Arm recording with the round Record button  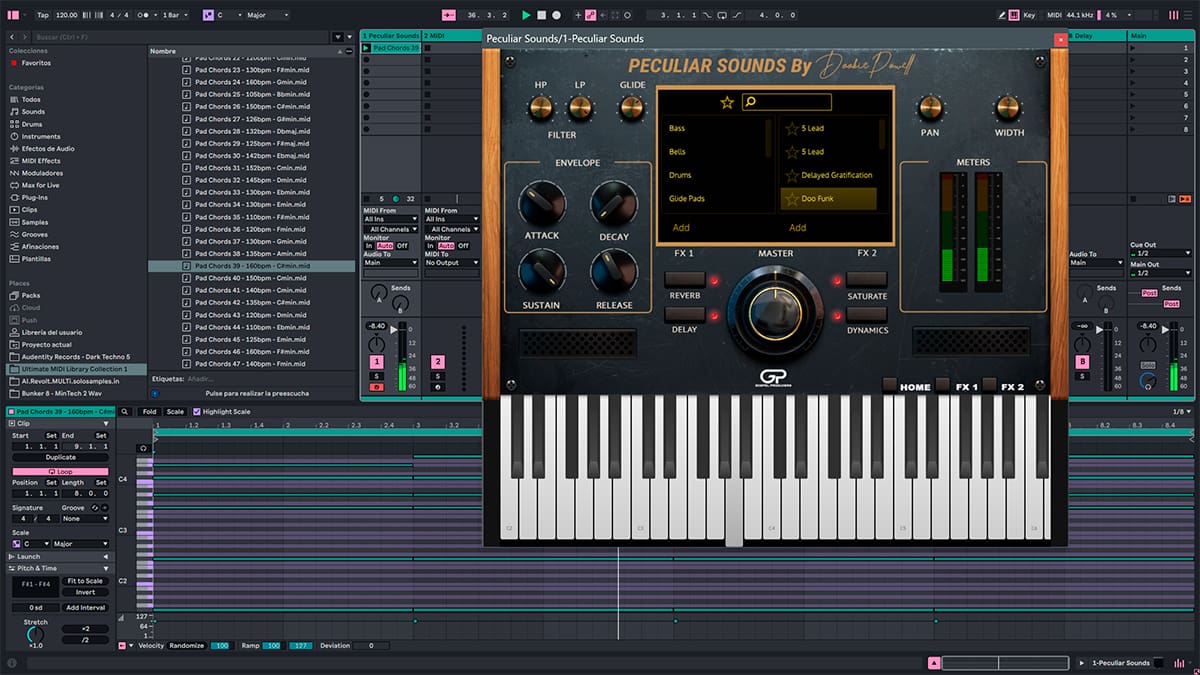[x=556, y=15]
